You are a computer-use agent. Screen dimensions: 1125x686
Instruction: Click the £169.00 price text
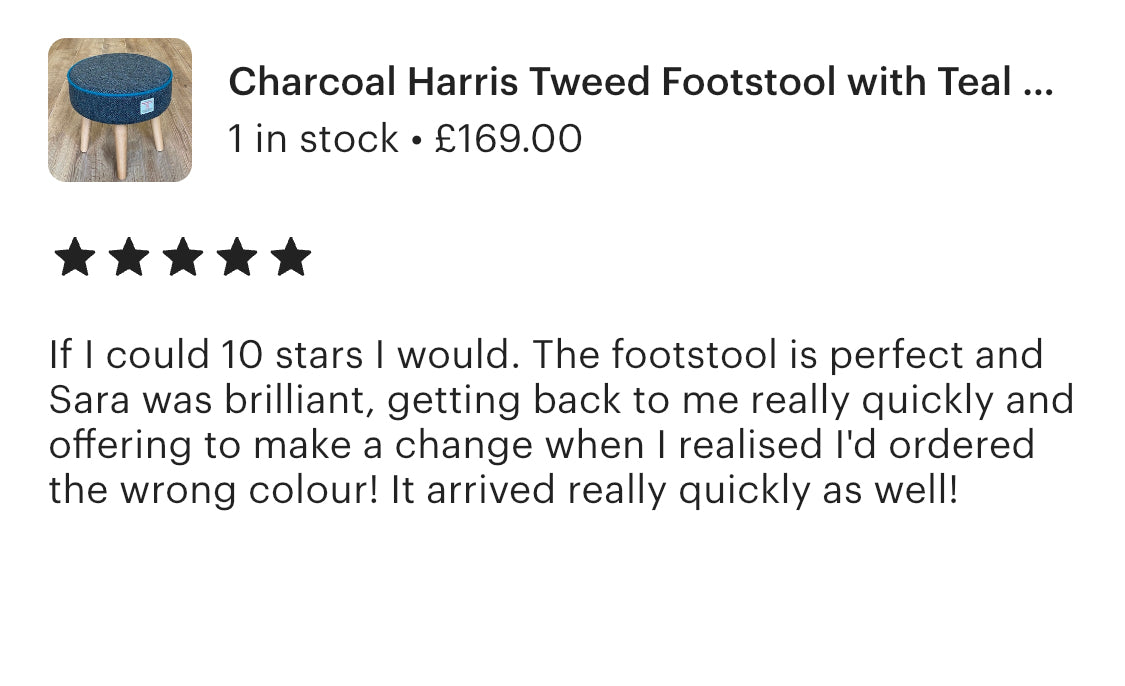pyautogui.click(x=508, y=139)
